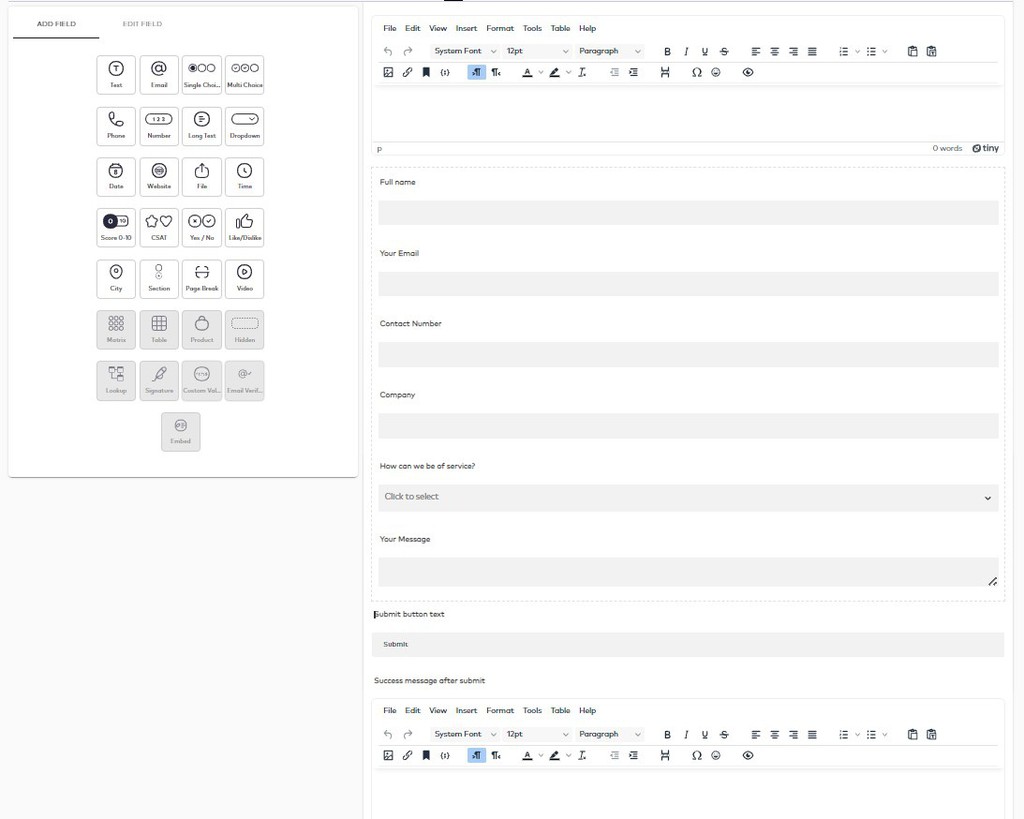1024x819 pixels.
Task: Open the 'How can we be of service?' dropdown
Action: pos(688,497)
